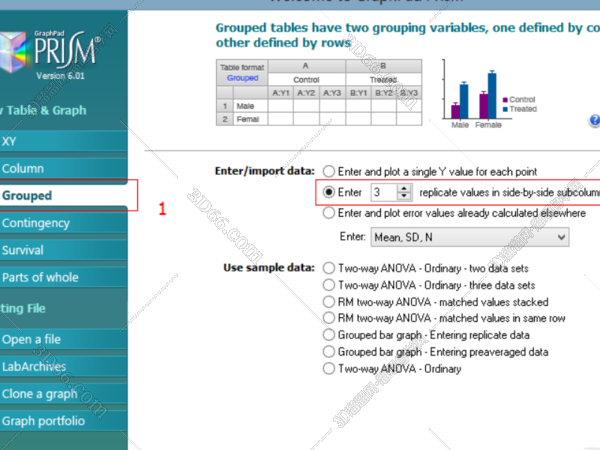Increase replicate count with the up arrow
Viewport: 600px width, 450px height.
click(404, 188)
